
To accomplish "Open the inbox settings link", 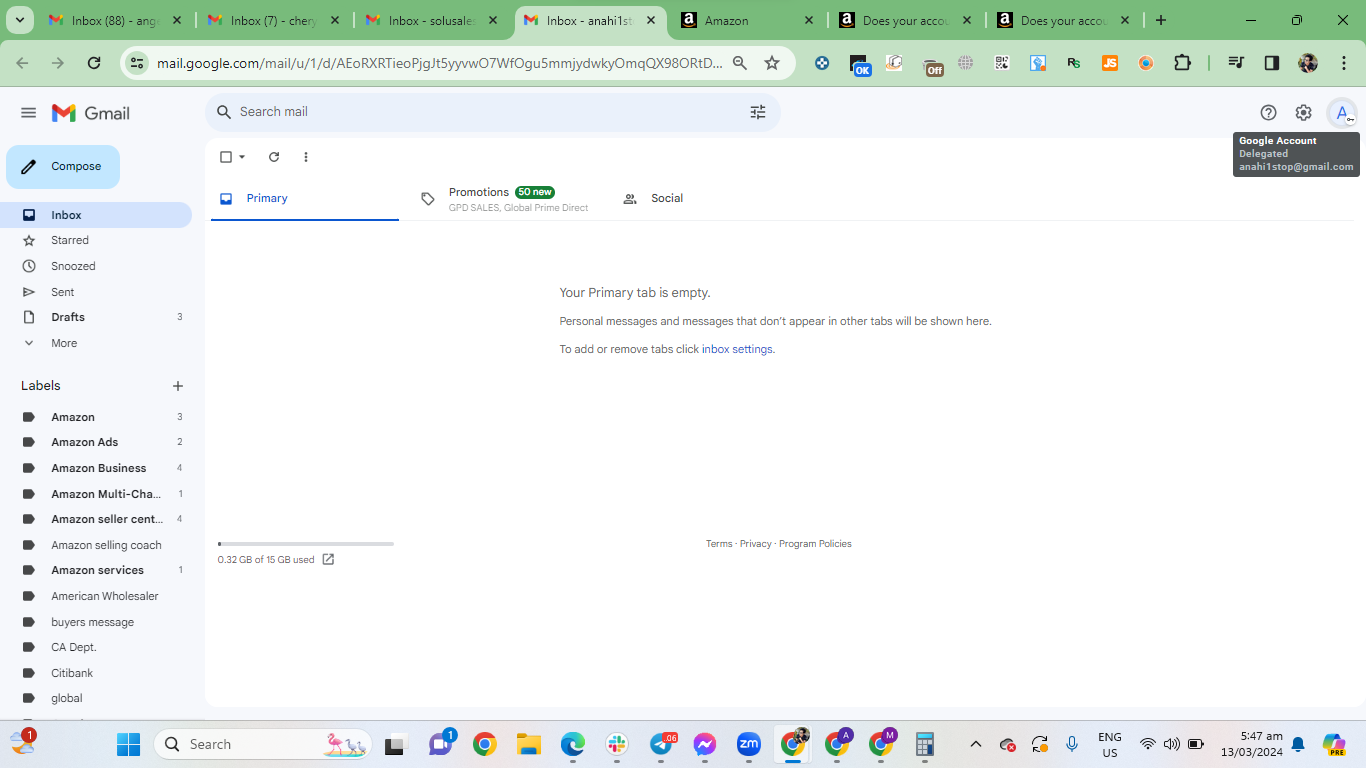I will point(737,349).
